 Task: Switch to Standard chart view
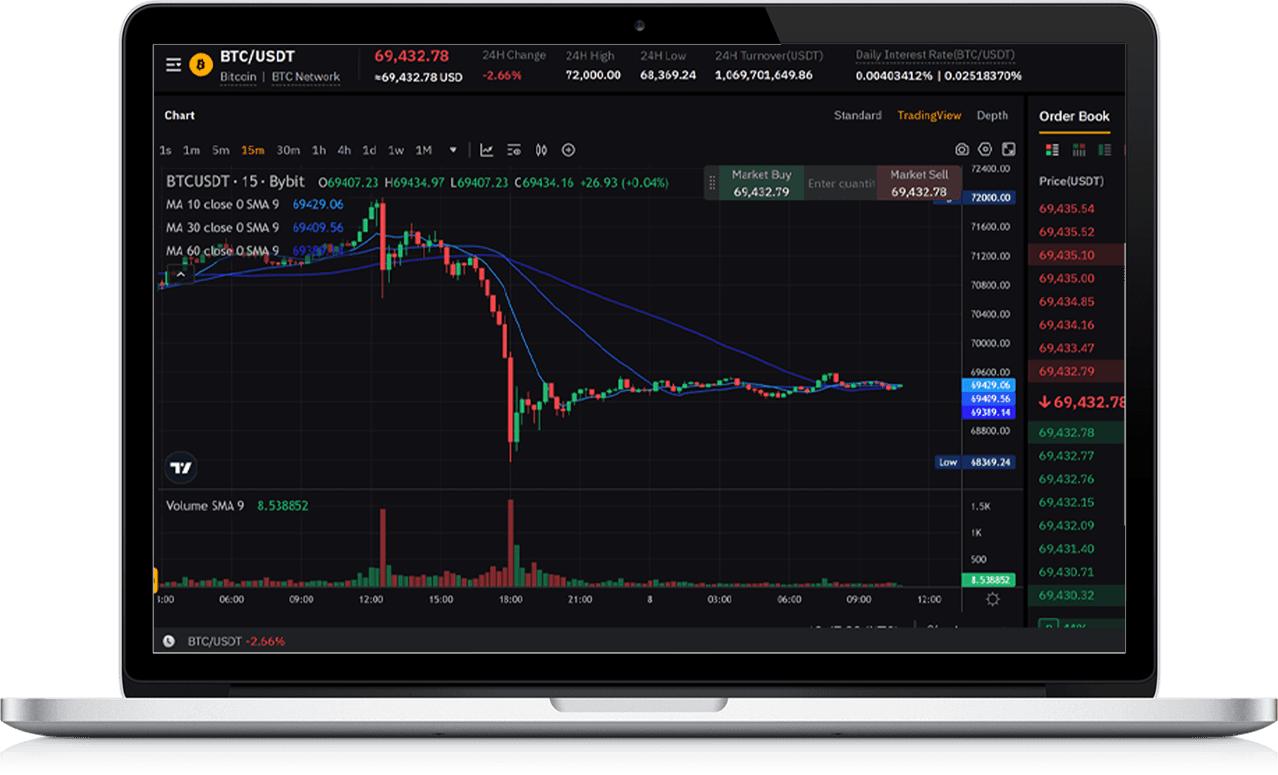coord(858,116)
